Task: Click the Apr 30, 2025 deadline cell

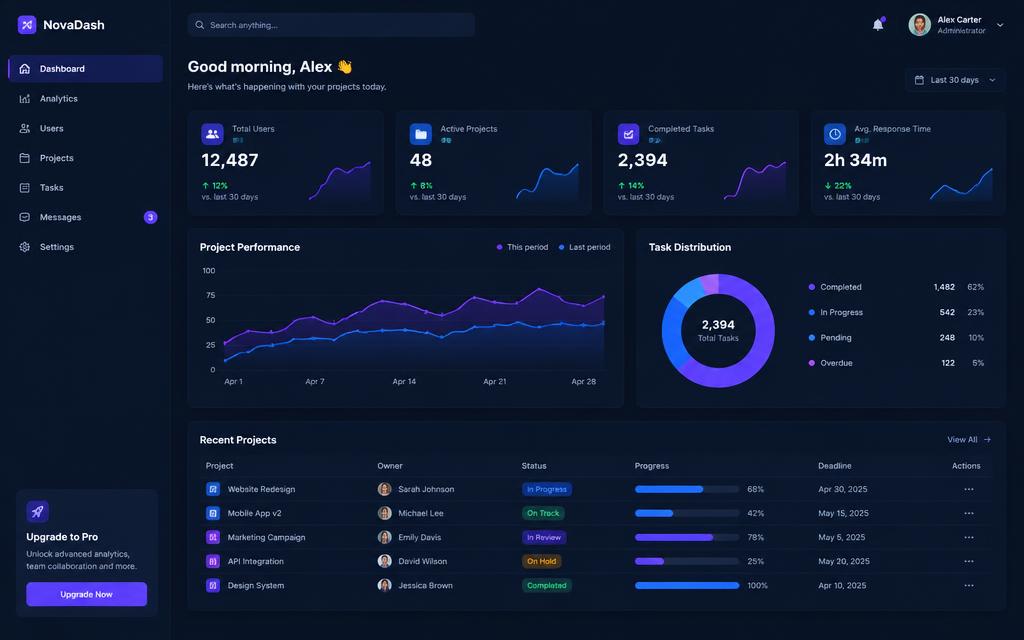Action: [842, 489]
